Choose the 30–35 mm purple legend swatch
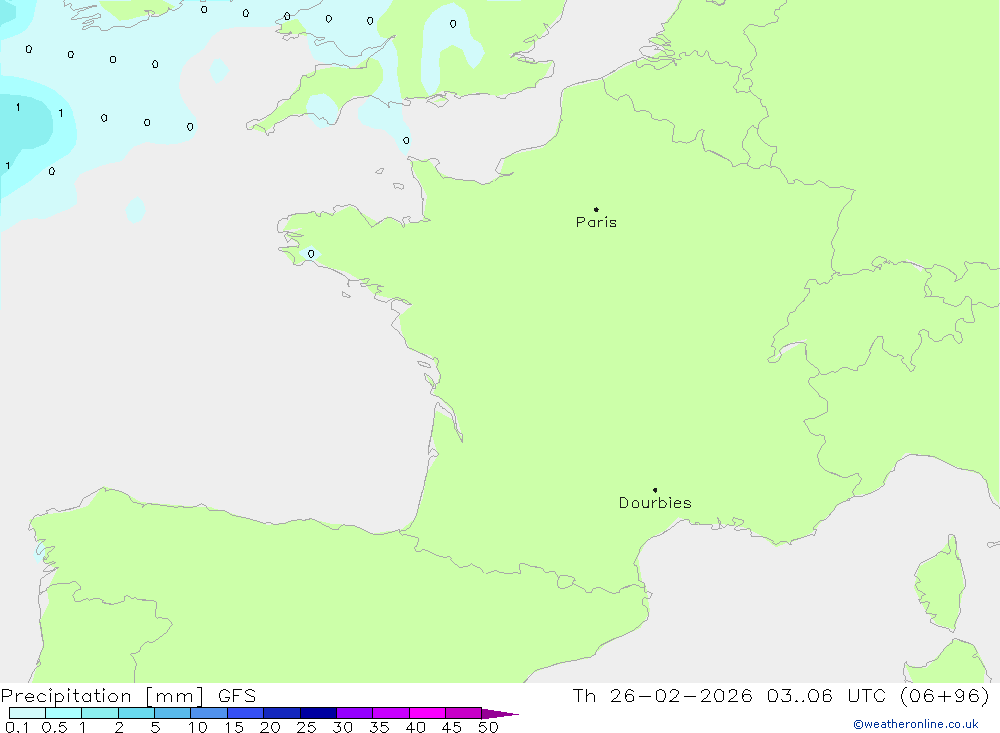The width and height of the screenshot is (1000, 733). (x=355, y=713)
